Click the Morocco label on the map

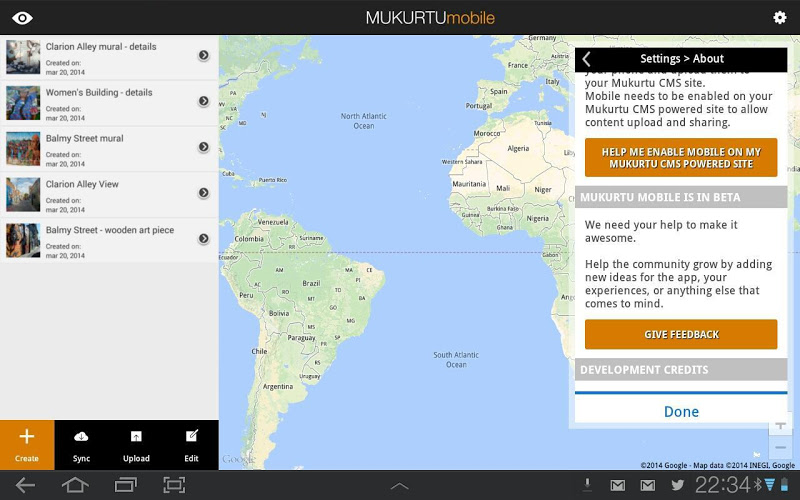pyautogui.click(x=487, y=134)
